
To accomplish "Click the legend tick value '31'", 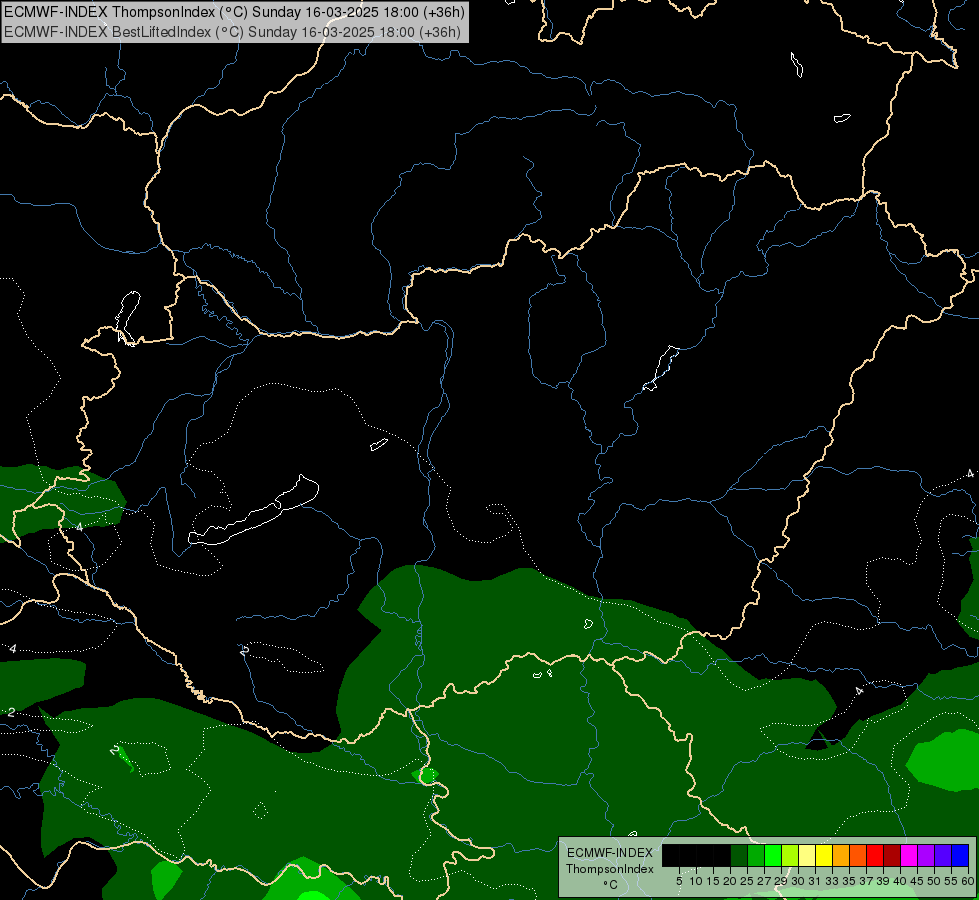I will tap(815, 881).
